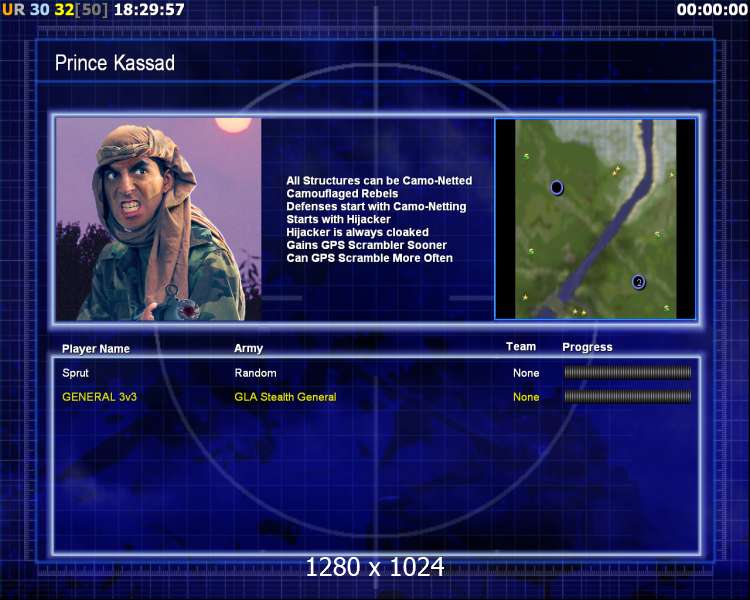
Task: Click the green supply icon in map's bottom-right corner
Action: tap(666, 308)
